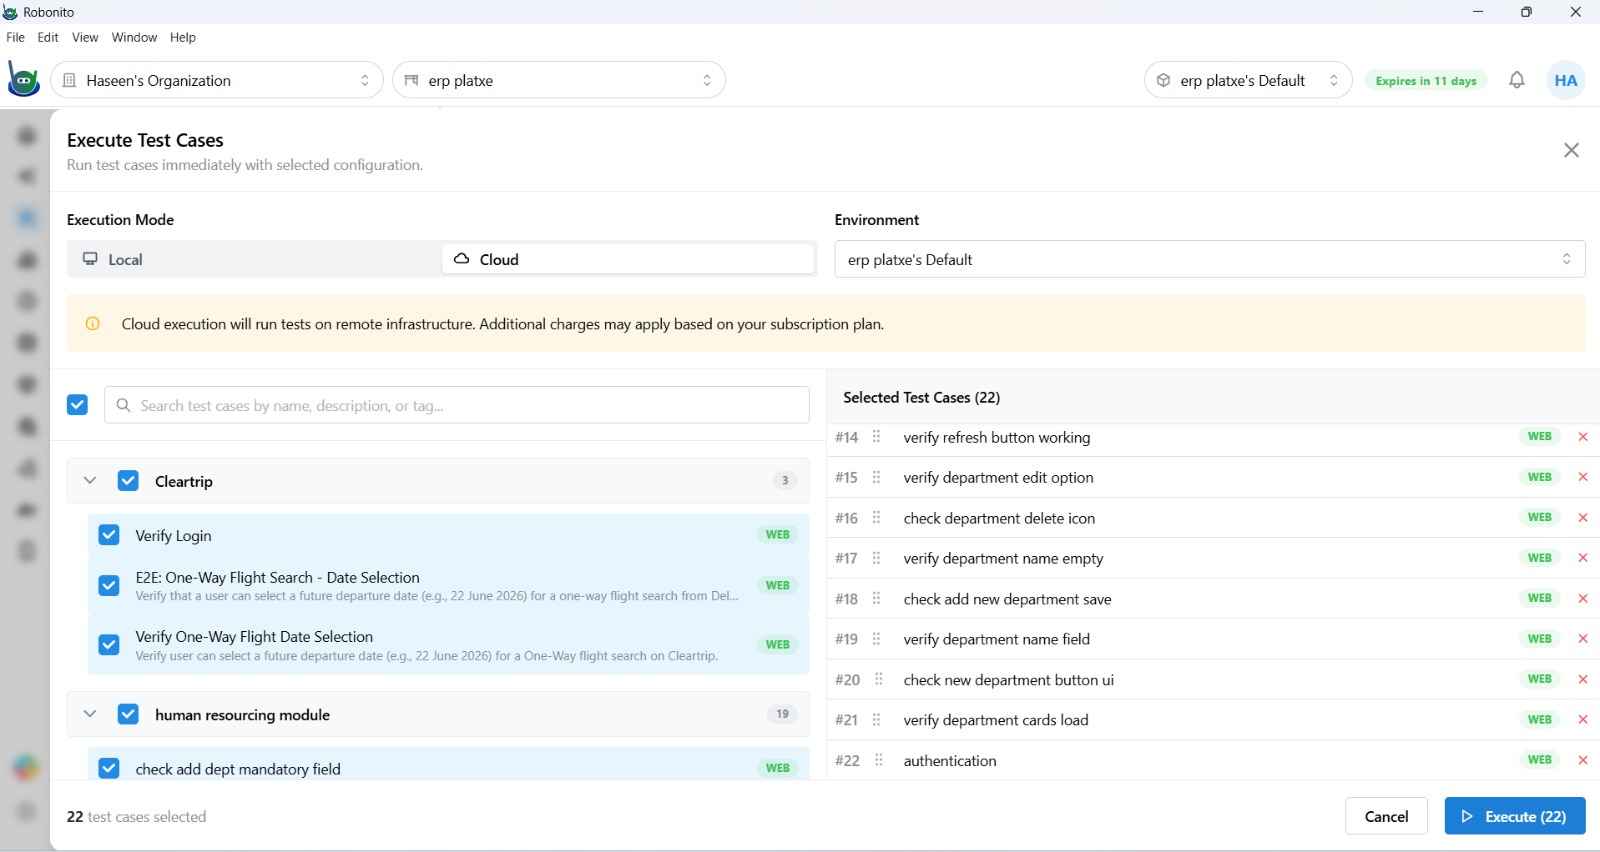Click the Execute (22) button
The height and width of the screenshot is (852, 1600).
point(1515,816)
